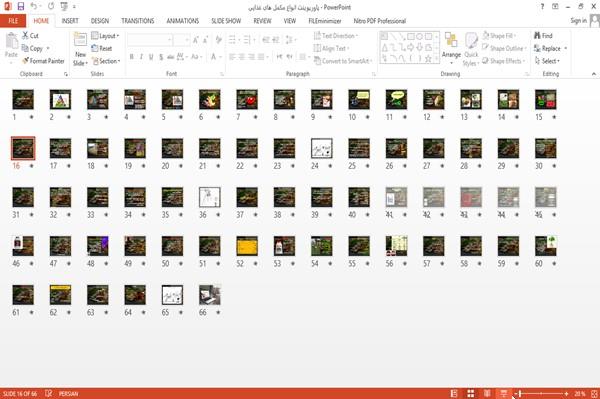
Task: Open the Select dropdown in Editing
Action: click(547, 61)
